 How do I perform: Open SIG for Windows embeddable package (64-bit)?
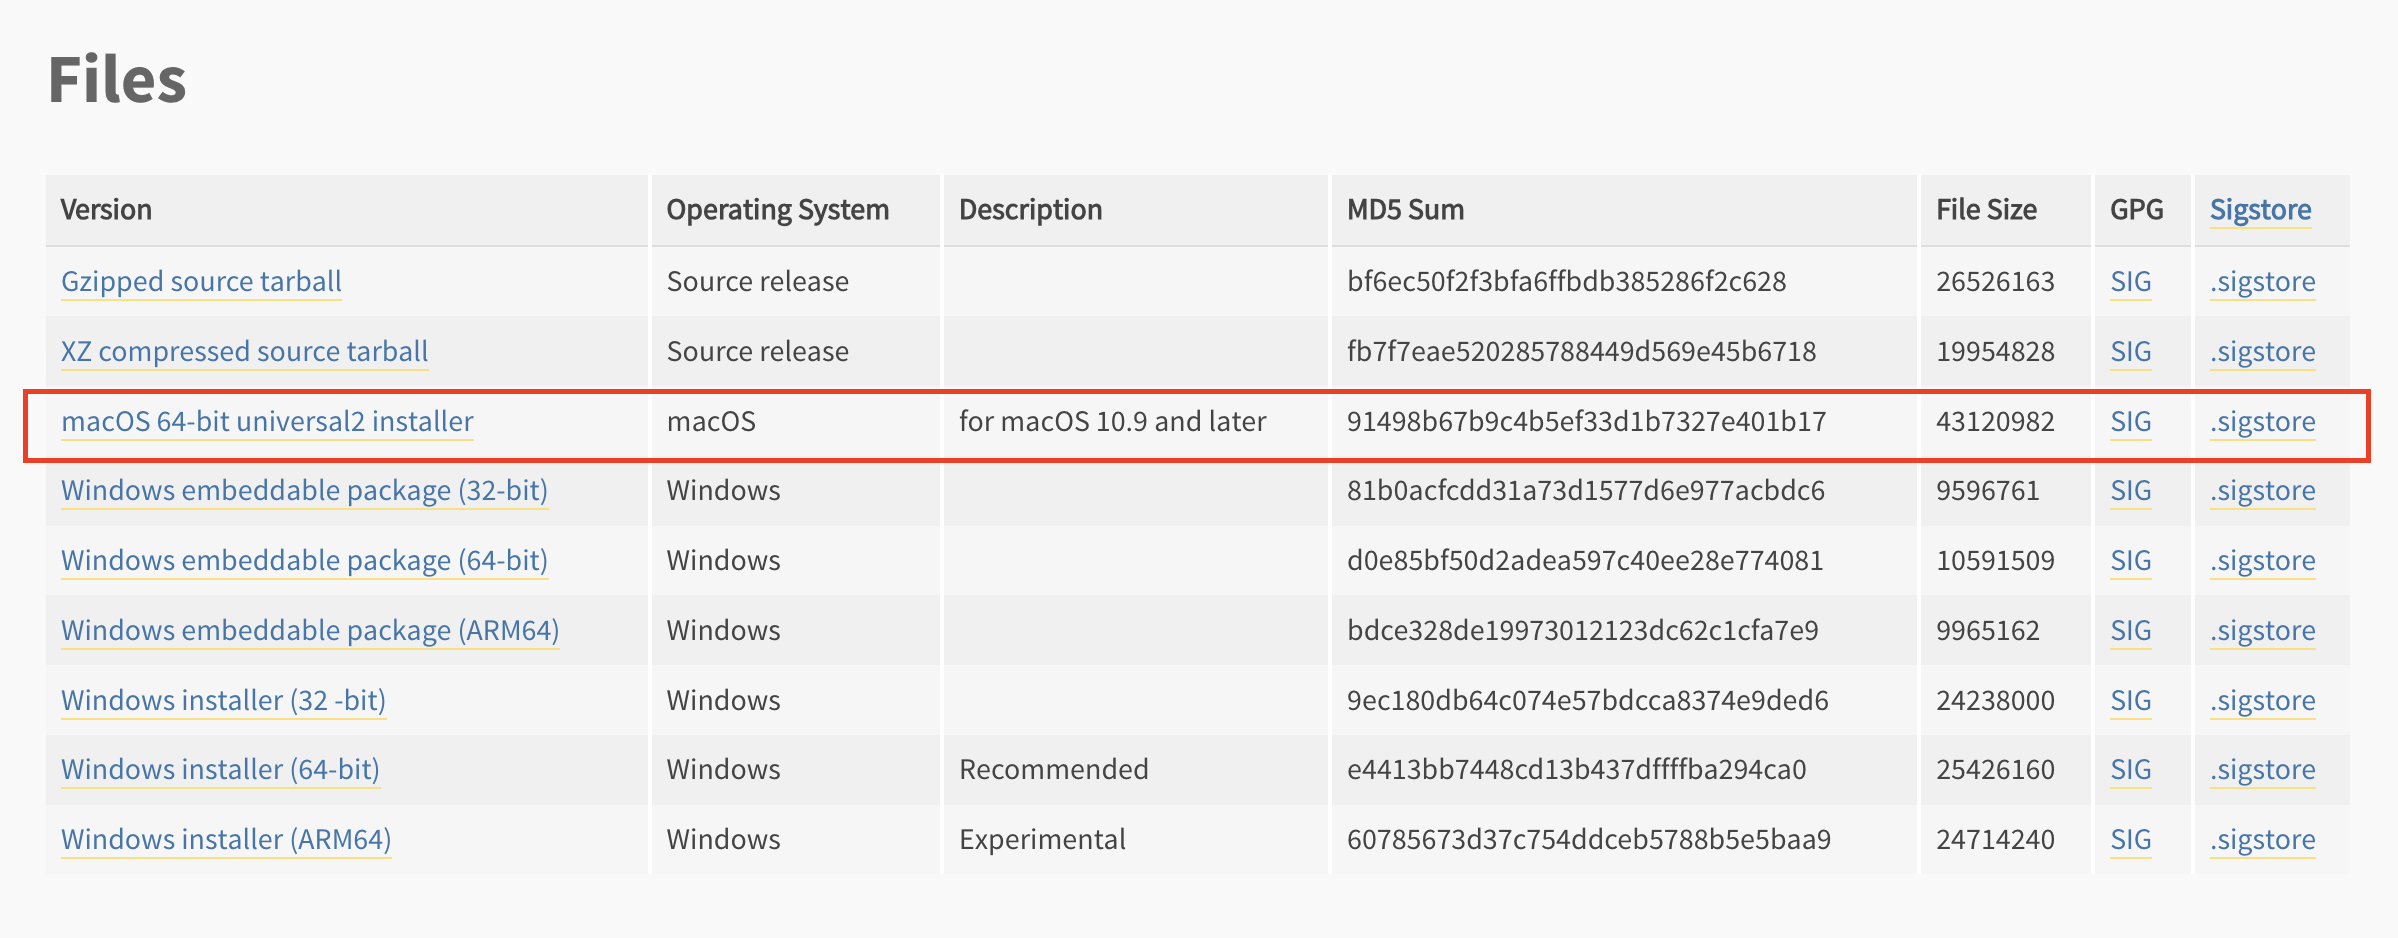pyautogui.click(x=2130, y=561)
